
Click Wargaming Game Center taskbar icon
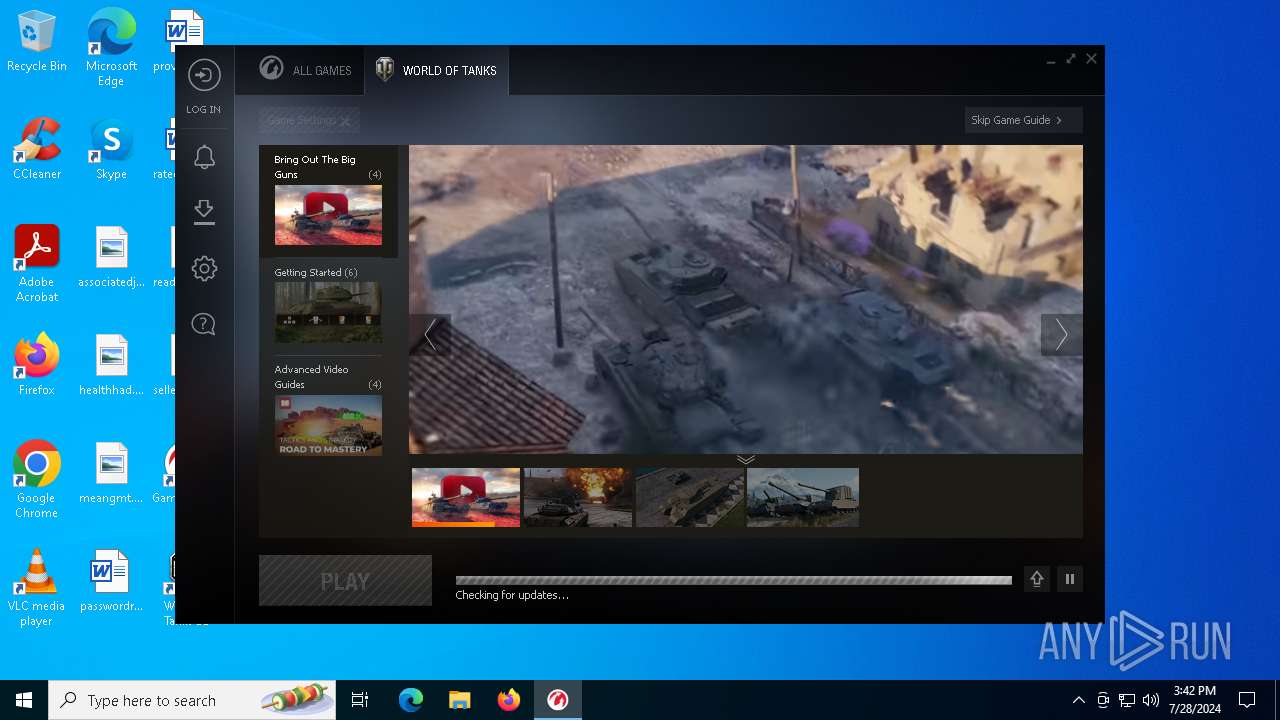point(557,700)
